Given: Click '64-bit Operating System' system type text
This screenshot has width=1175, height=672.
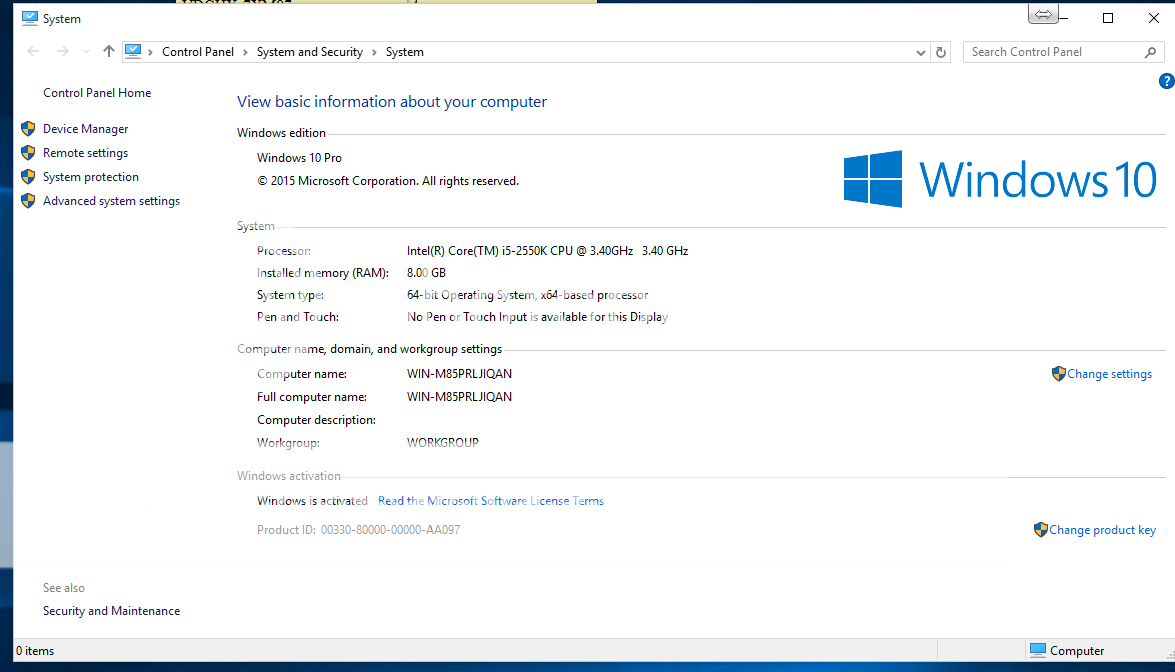Looking at the screenshot, I should [x=528, y=295].
